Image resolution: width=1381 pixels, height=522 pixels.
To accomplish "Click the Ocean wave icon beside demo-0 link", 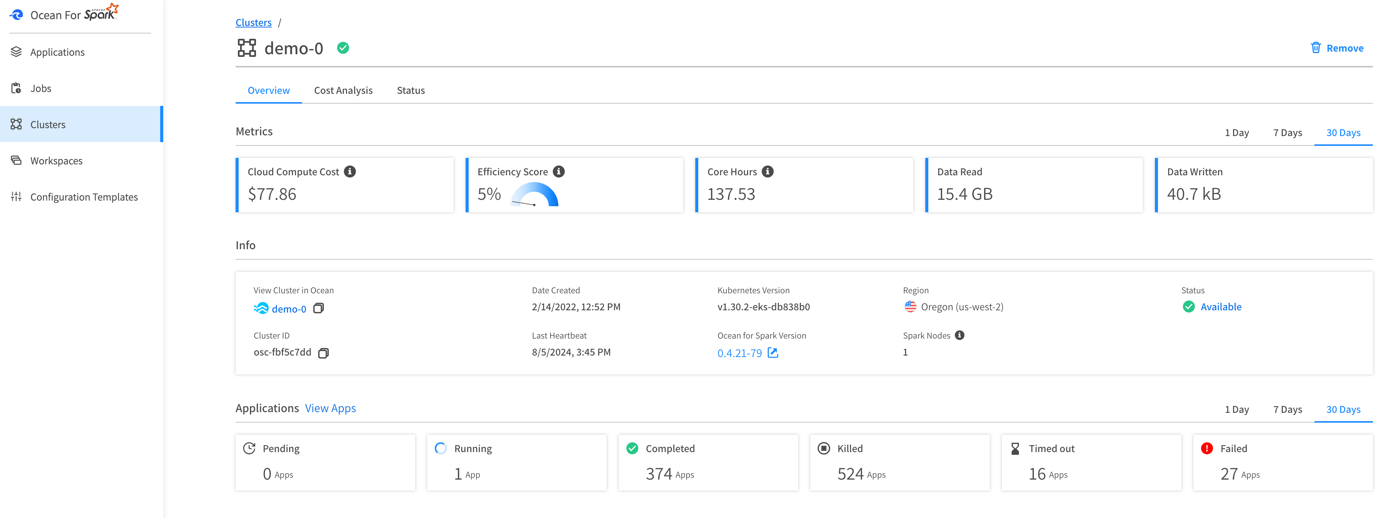I will click(261, 308).
